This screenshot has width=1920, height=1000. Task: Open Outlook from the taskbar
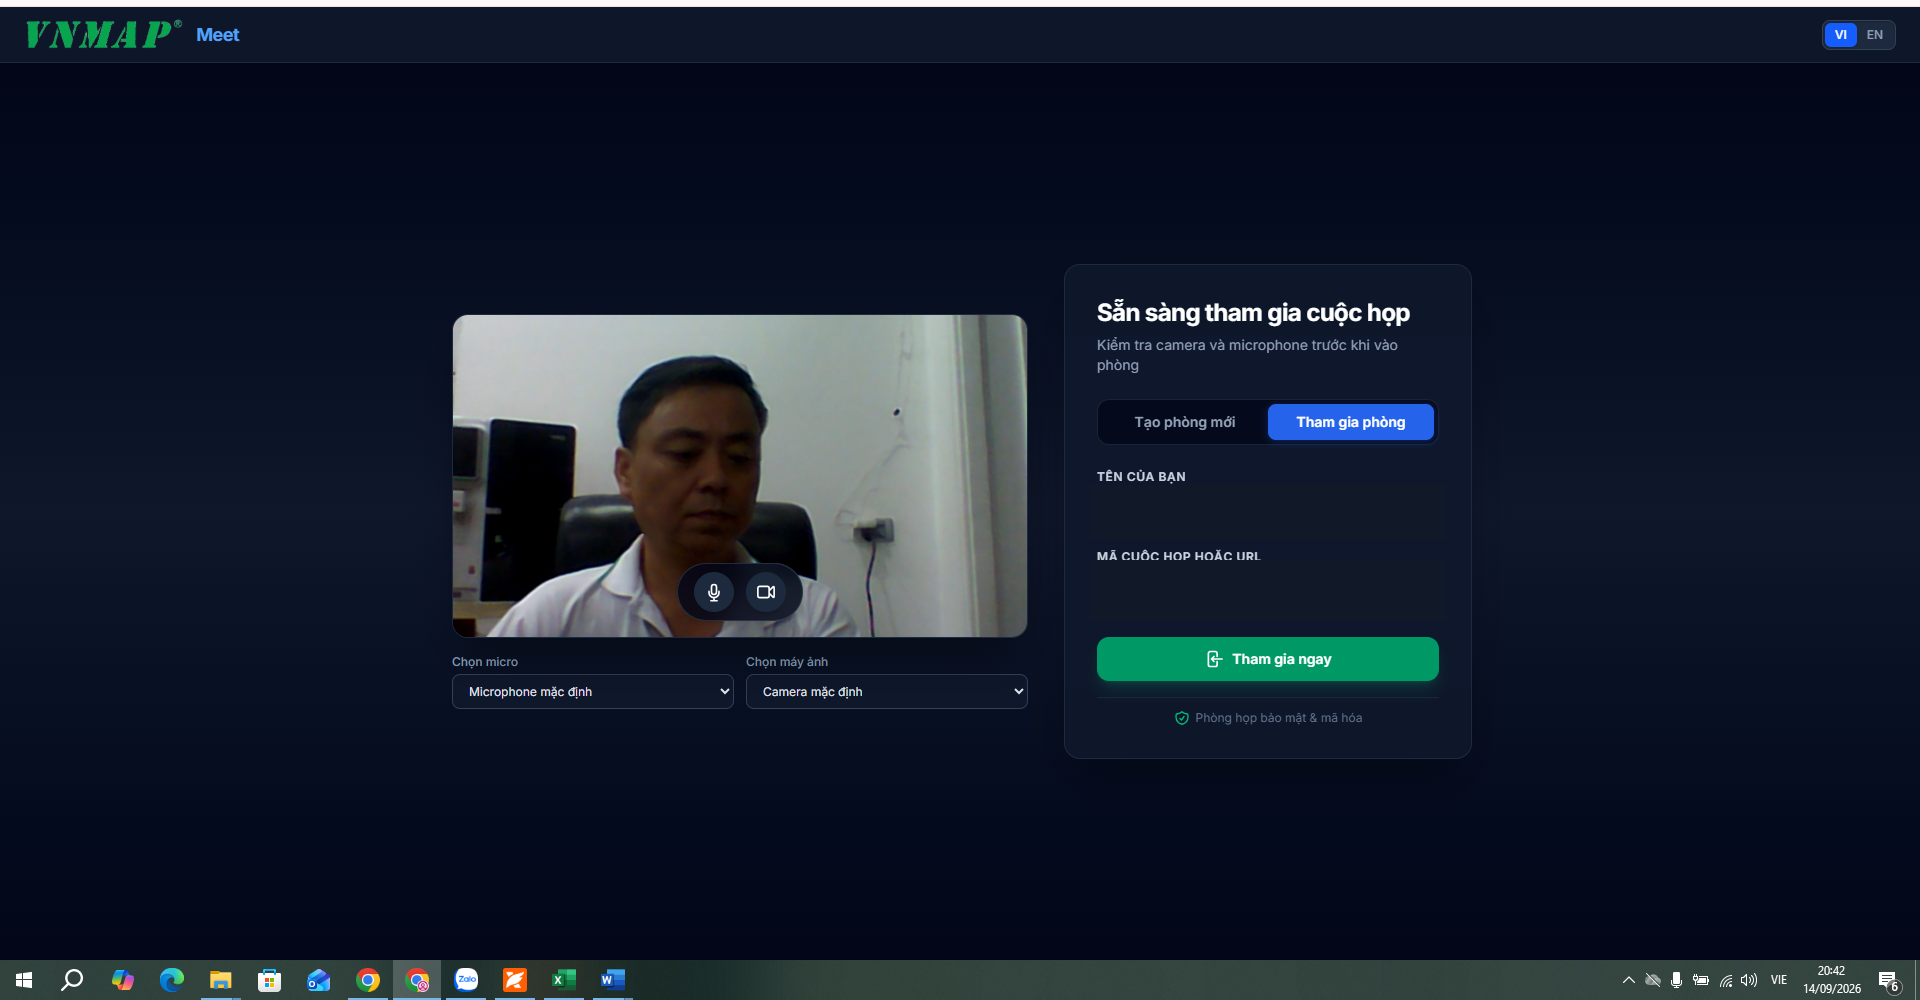318,980
